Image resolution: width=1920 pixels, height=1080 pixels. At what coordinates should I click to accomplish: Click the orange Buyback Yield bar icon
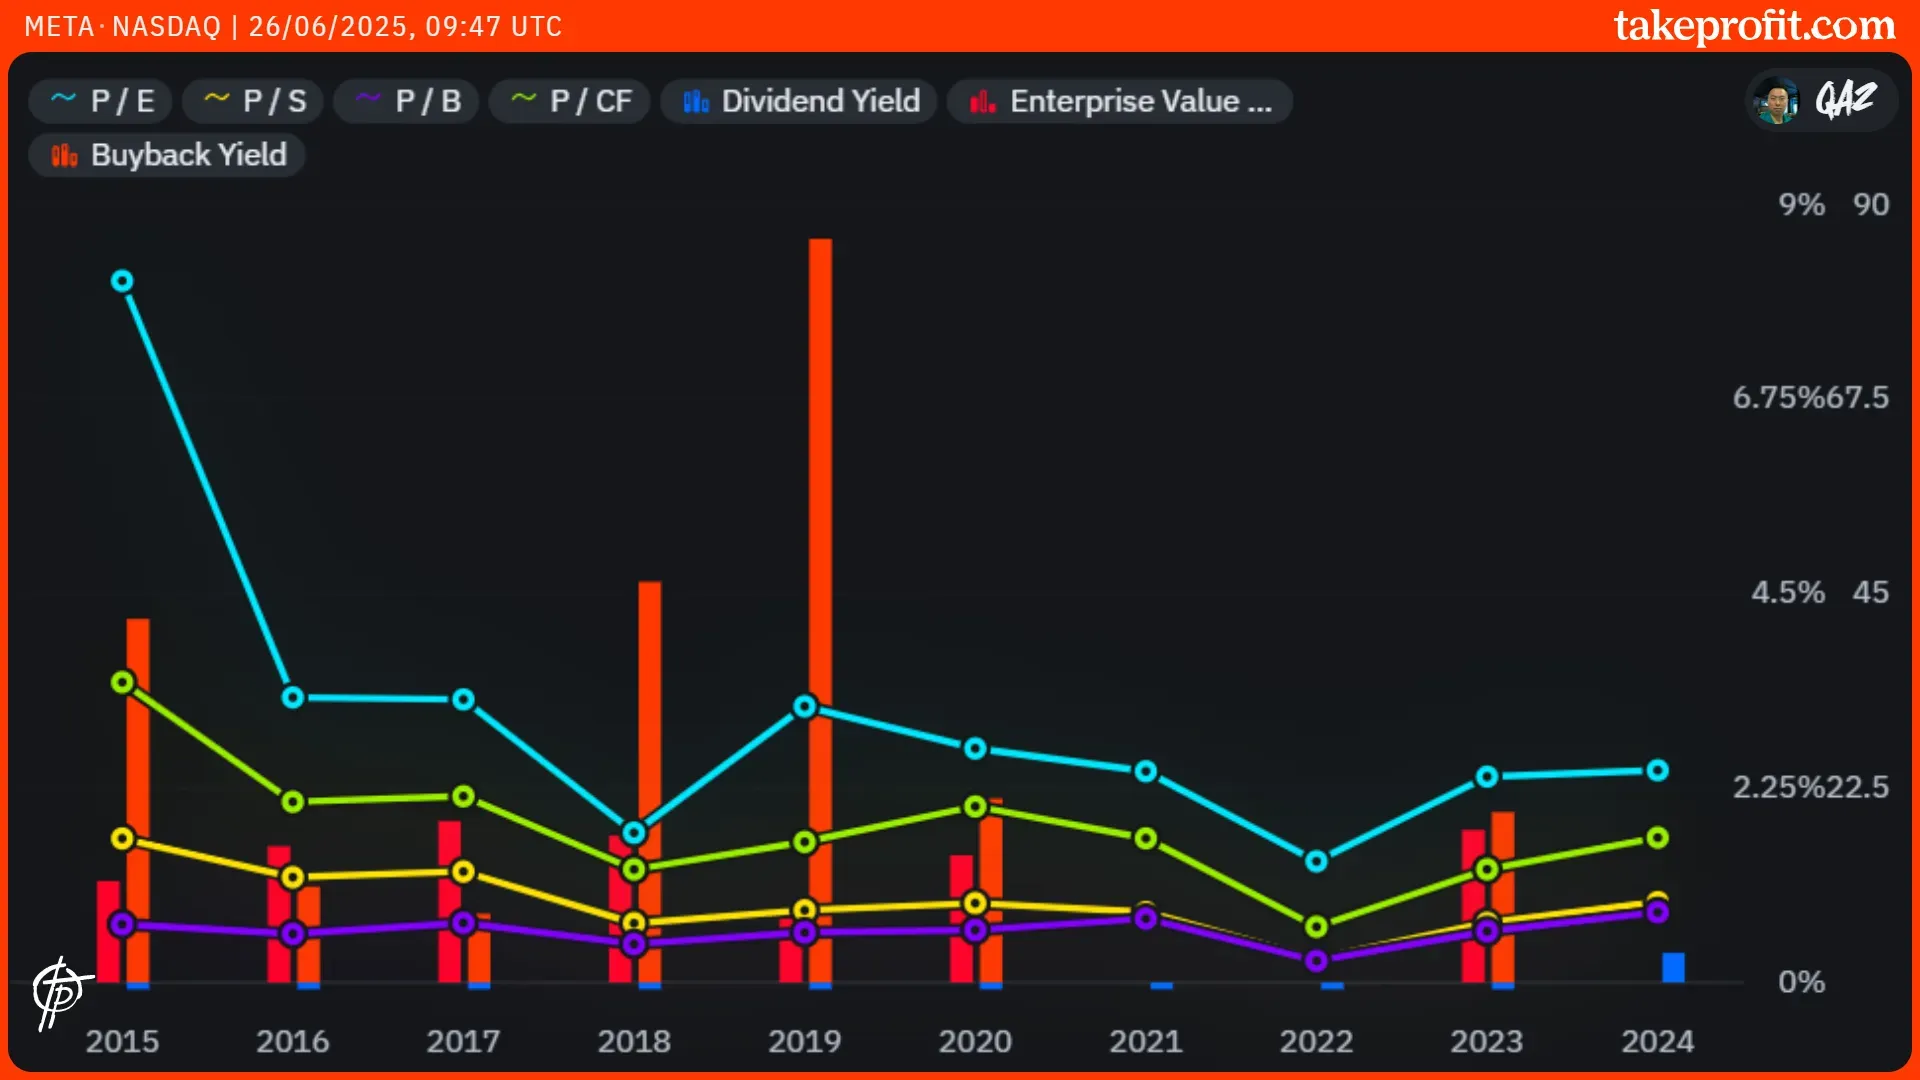coord(64,155)
